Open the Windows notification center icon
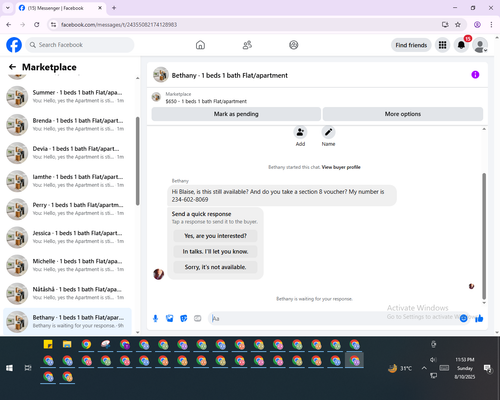Screen dimensions: 500x400 (488, 368)
